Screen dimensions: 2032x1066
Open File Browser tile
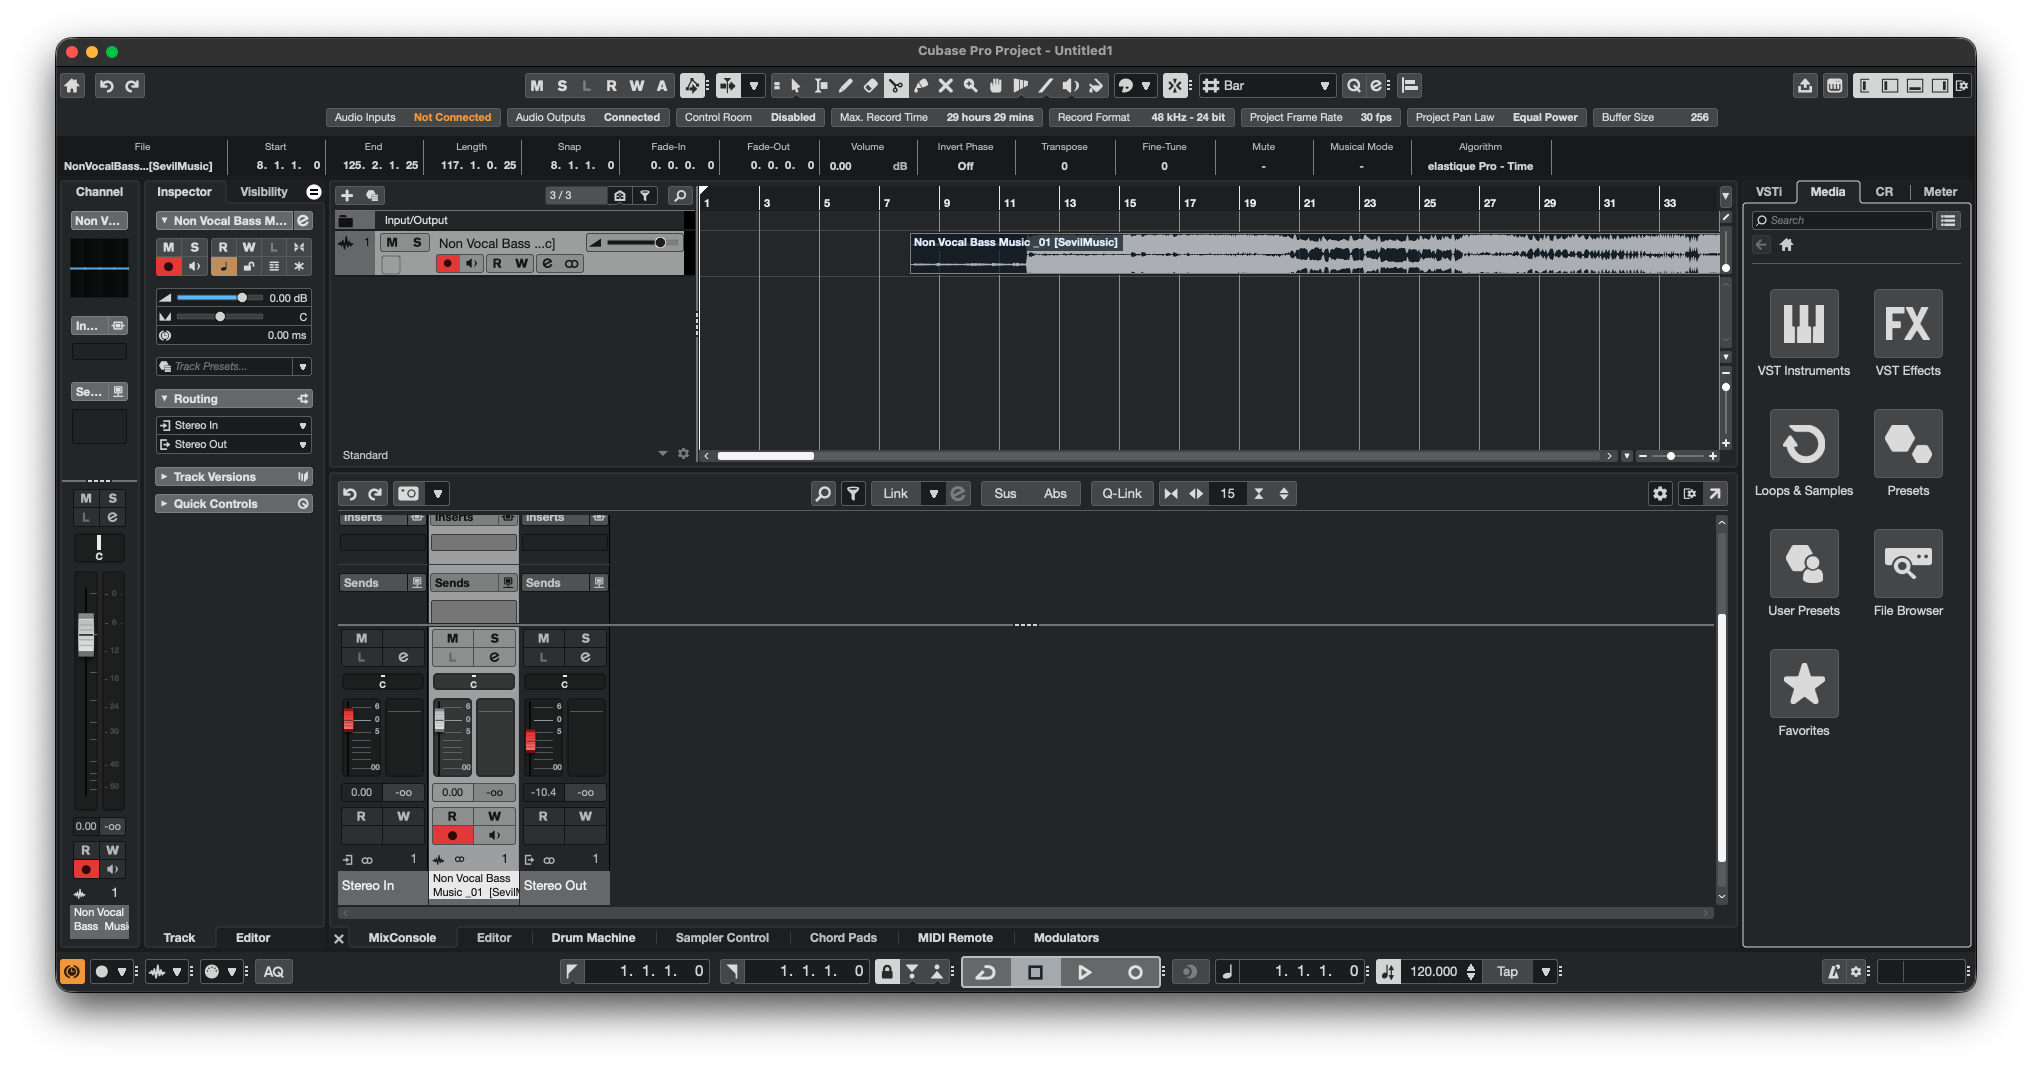click(1907, 563)
